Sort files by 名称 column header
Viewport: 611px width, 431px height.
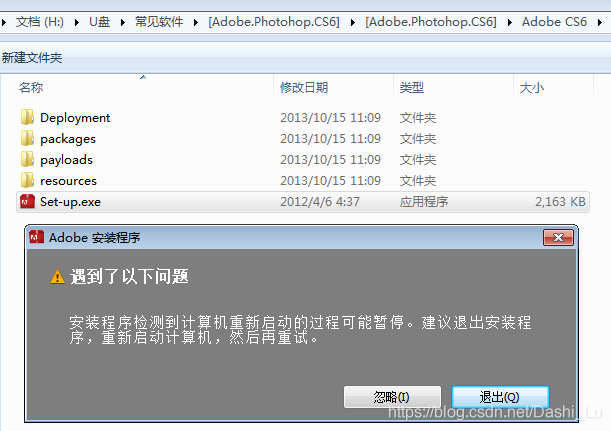32,88
